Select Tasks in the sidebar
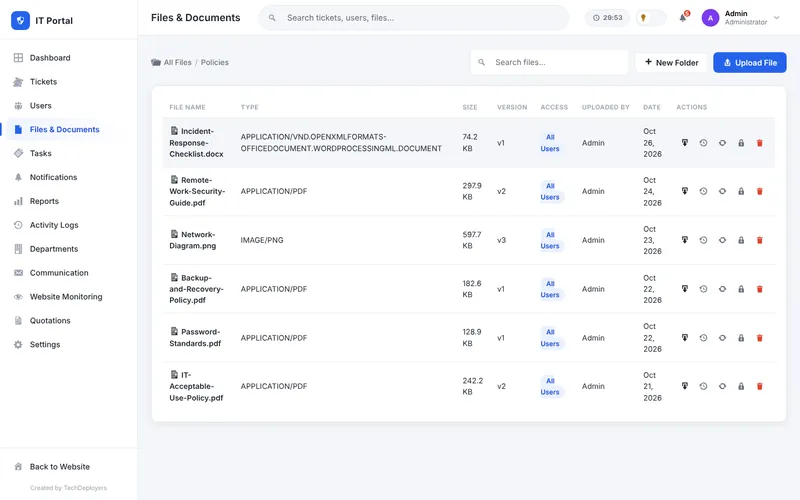The height and width of the screenshot is (500, 800). [68, 153]
